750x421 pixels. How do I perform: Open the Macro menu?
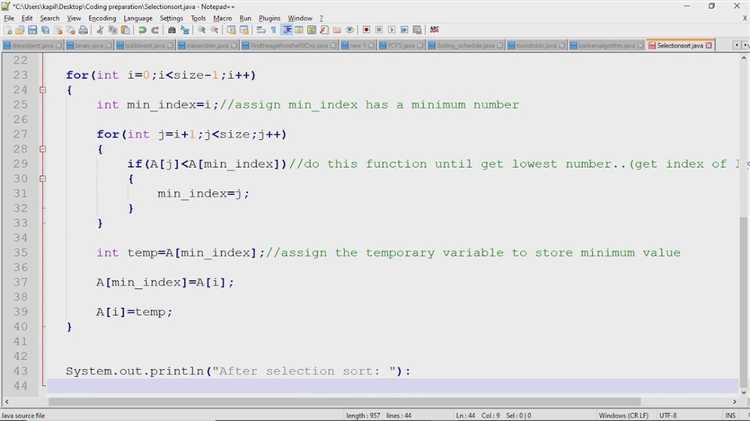222,18
